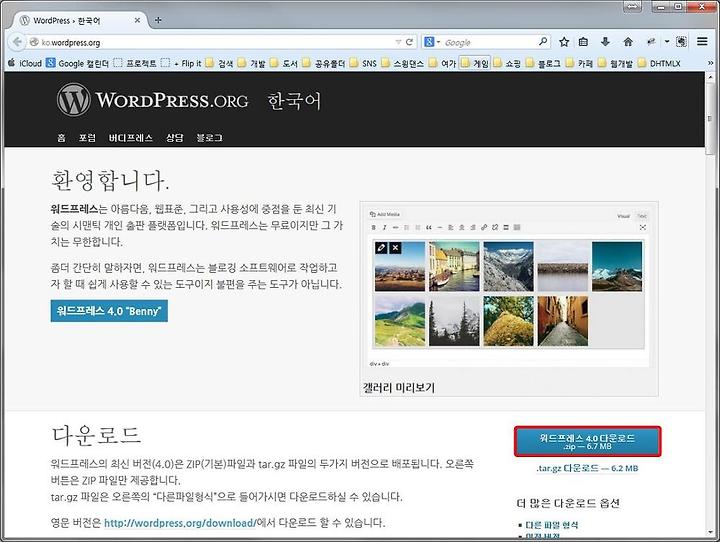Viewport: 720px width, 542px height.
Task: Open the 포럼 navigation item
Action: 87,138
